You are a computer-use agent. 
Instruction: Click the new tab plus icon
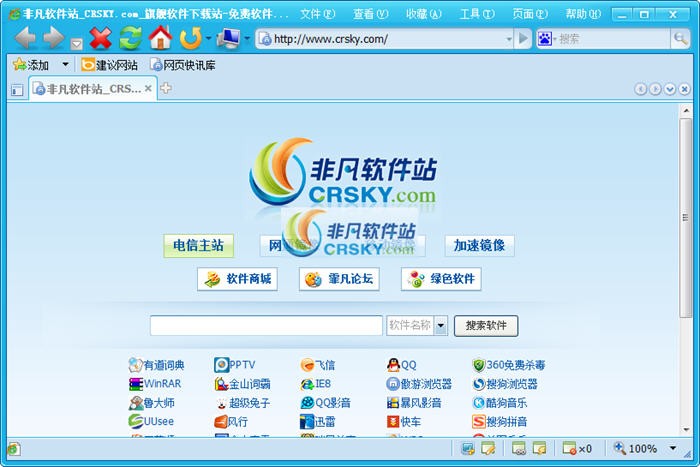click(x=166, y=88)
